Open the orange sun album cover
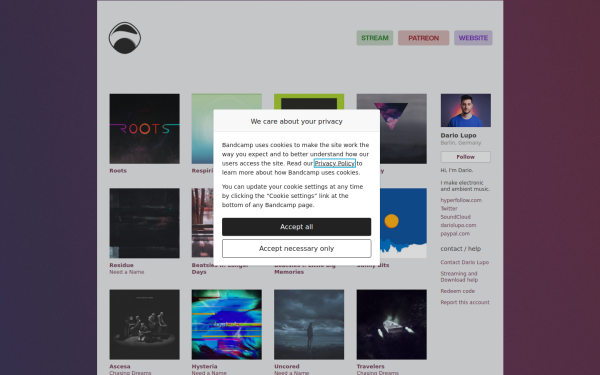Viewport: 600px width, 375px height. [x=403, y=223]
